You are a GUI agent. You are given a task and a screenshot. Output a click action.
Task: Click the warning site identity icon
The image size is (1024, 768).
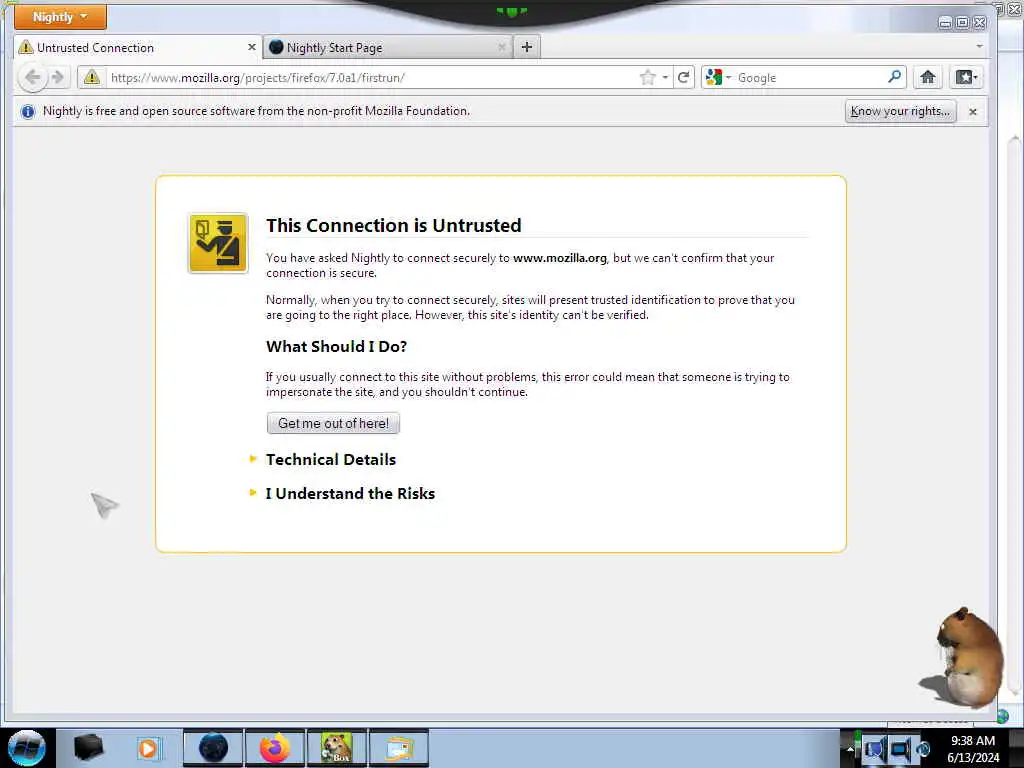click(x=92, y=77)
